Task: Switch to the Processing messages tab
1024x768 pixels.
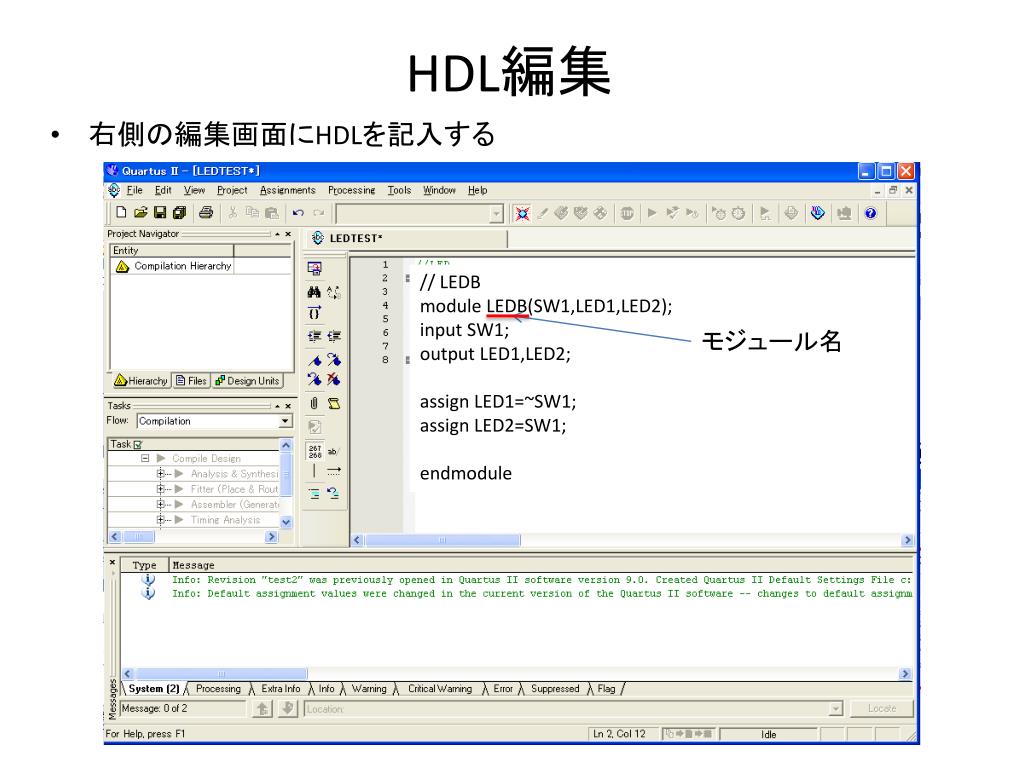Action: 218,689
